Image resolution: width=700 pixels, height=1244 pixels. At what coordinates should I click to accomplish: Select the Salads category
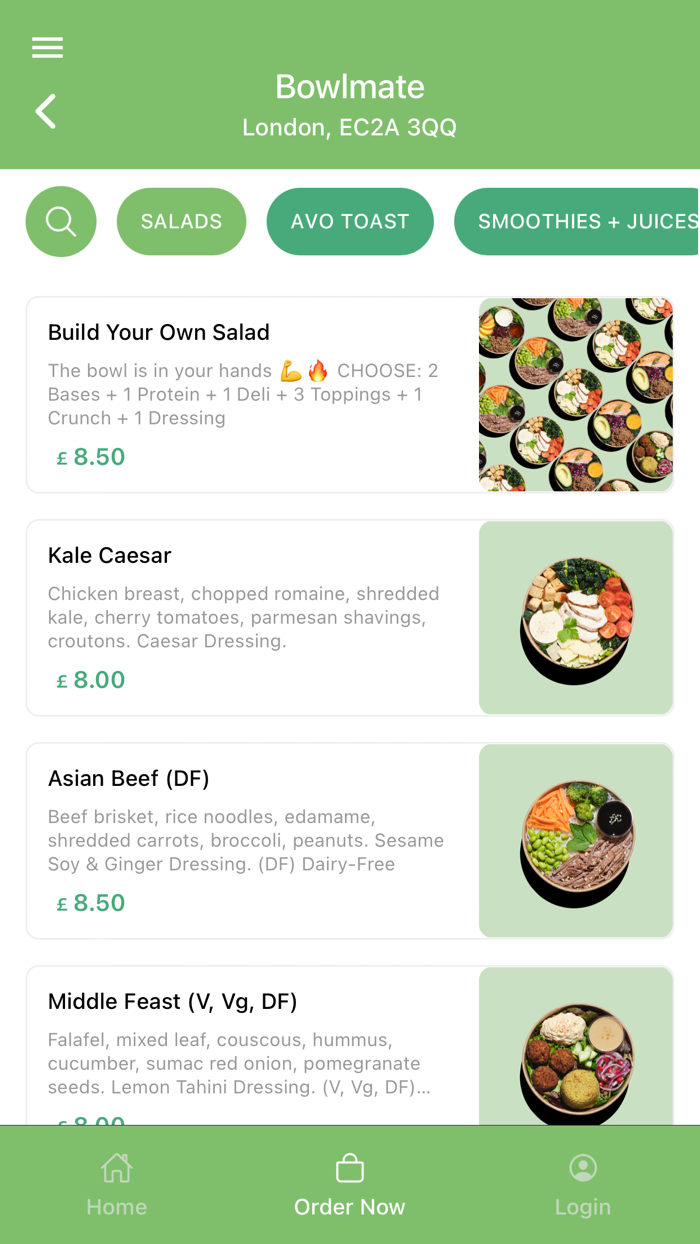tap(181, 221)
